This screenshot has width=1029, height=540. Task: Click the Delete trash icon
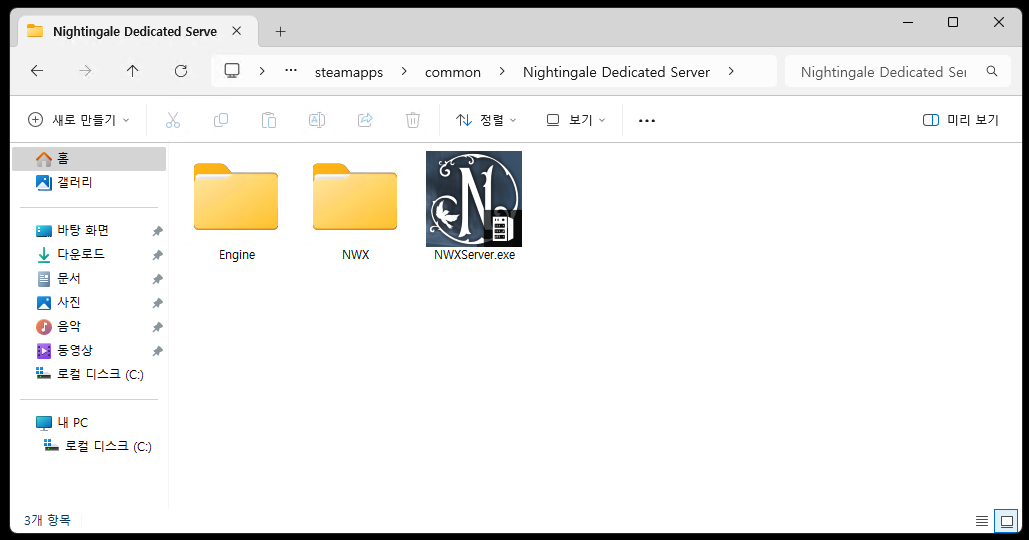click(x=413, y=120)
